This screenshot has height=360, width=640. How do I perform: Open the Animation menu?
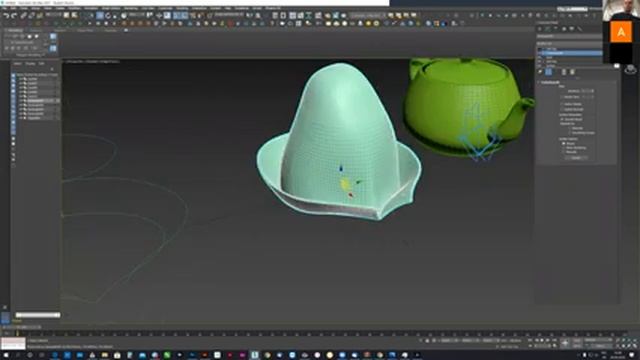[91, 8]
